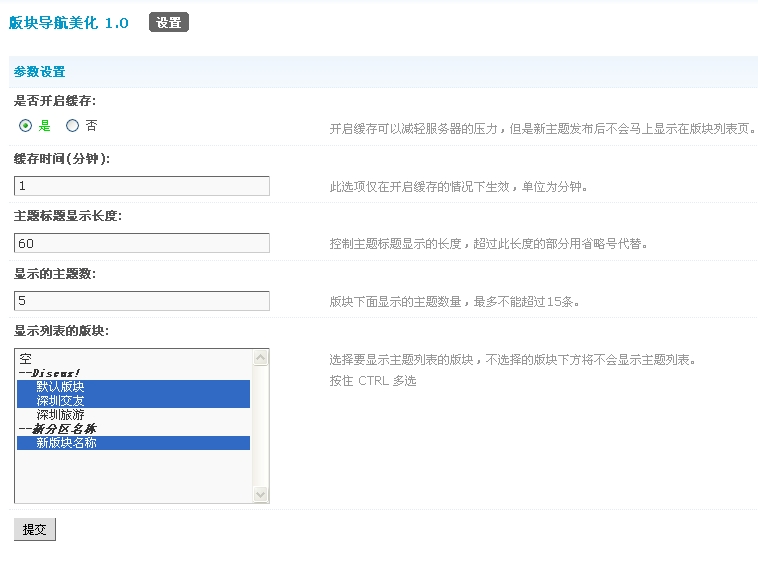Click the 缓存时间 input field

coord(142,185)
